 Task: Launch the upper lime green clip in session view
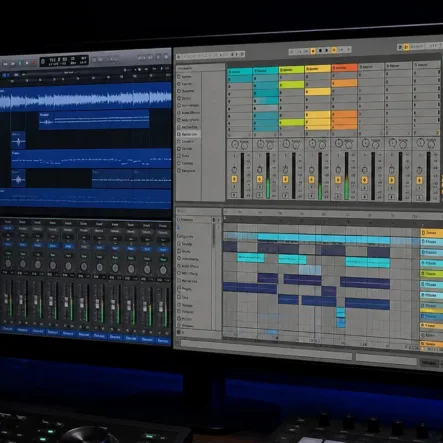(292, 85)
